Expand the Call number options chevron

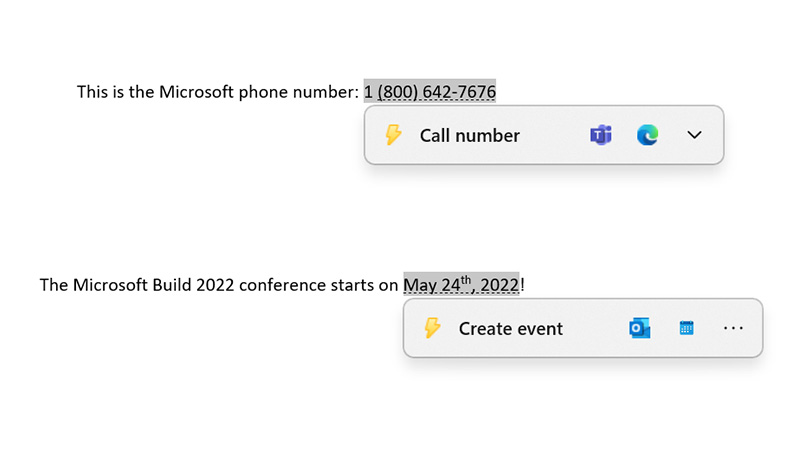click(x=695, y=135)
